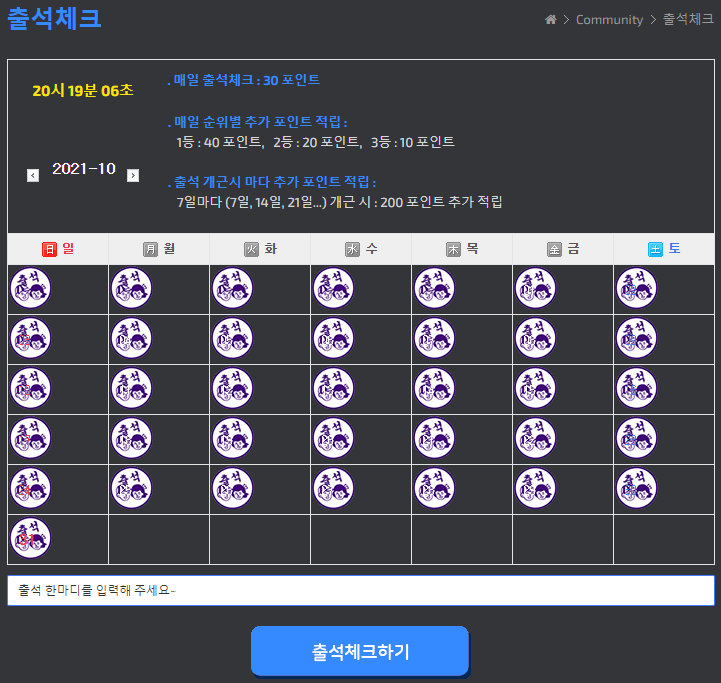
Task: Click first-row attendance stamp under Saturday
Action: click(636, 288)
